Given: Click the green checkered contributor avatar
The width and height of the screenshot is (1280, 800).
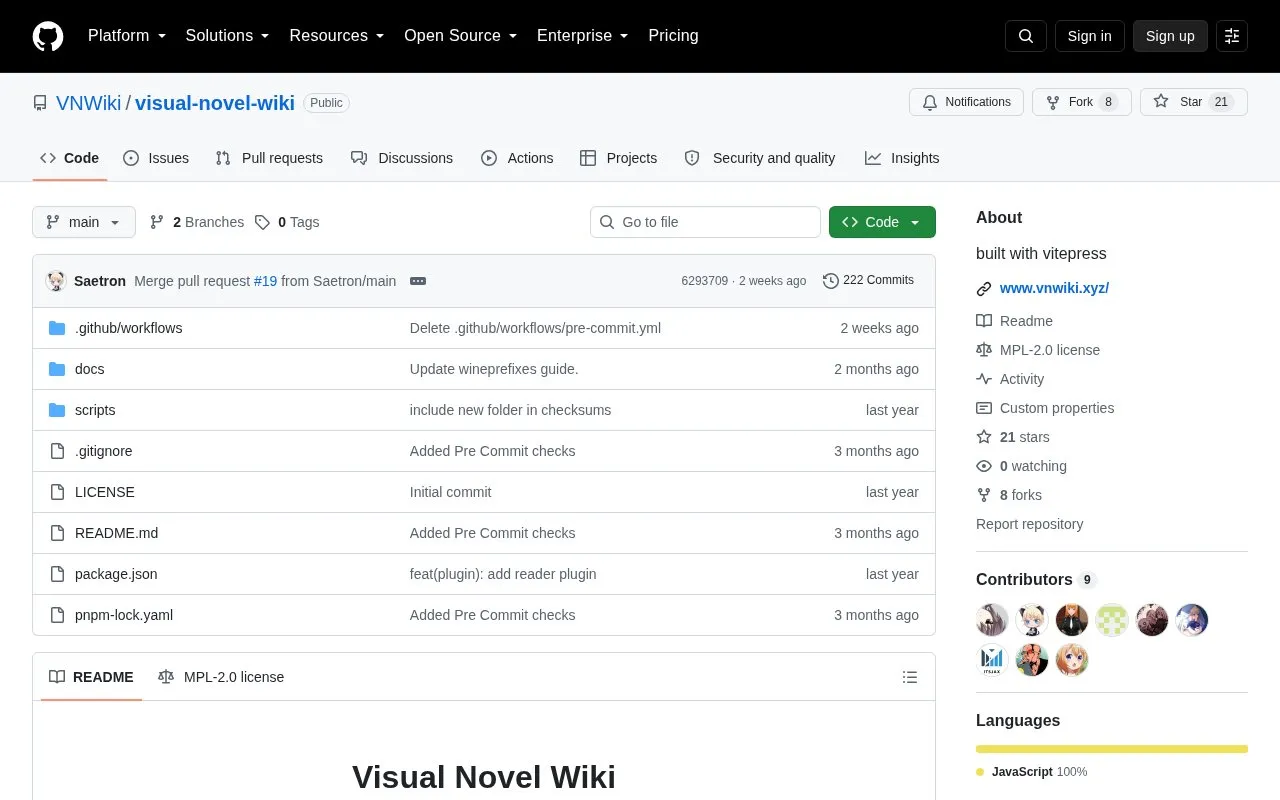Looking at the screenshot, I should point(1112,620).
